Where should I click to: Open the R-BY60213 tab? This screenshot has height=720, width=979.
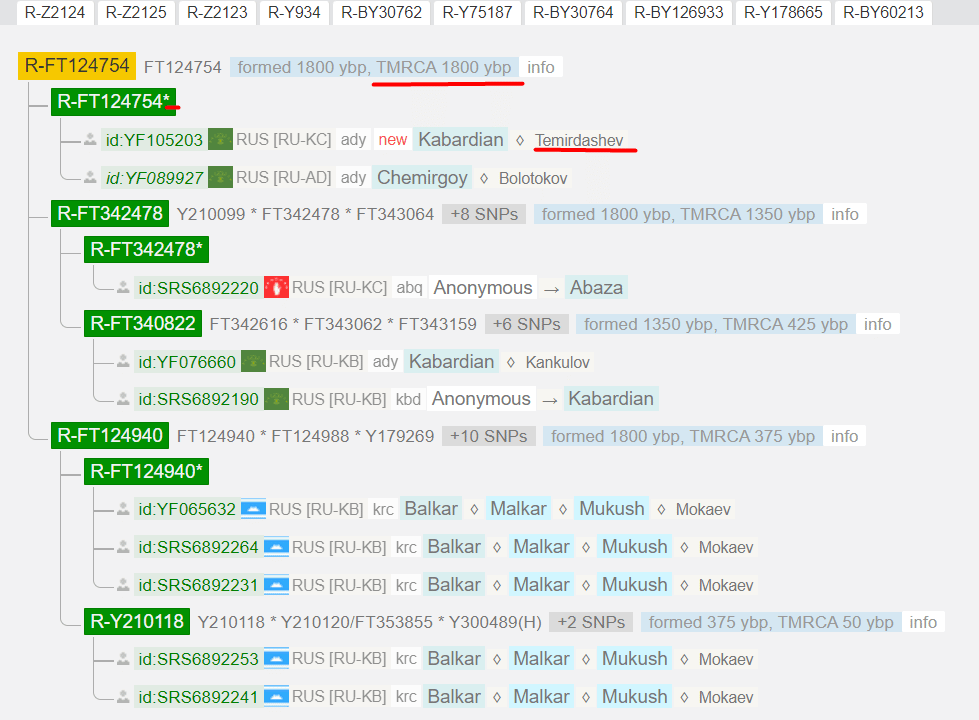click(883, 12)
